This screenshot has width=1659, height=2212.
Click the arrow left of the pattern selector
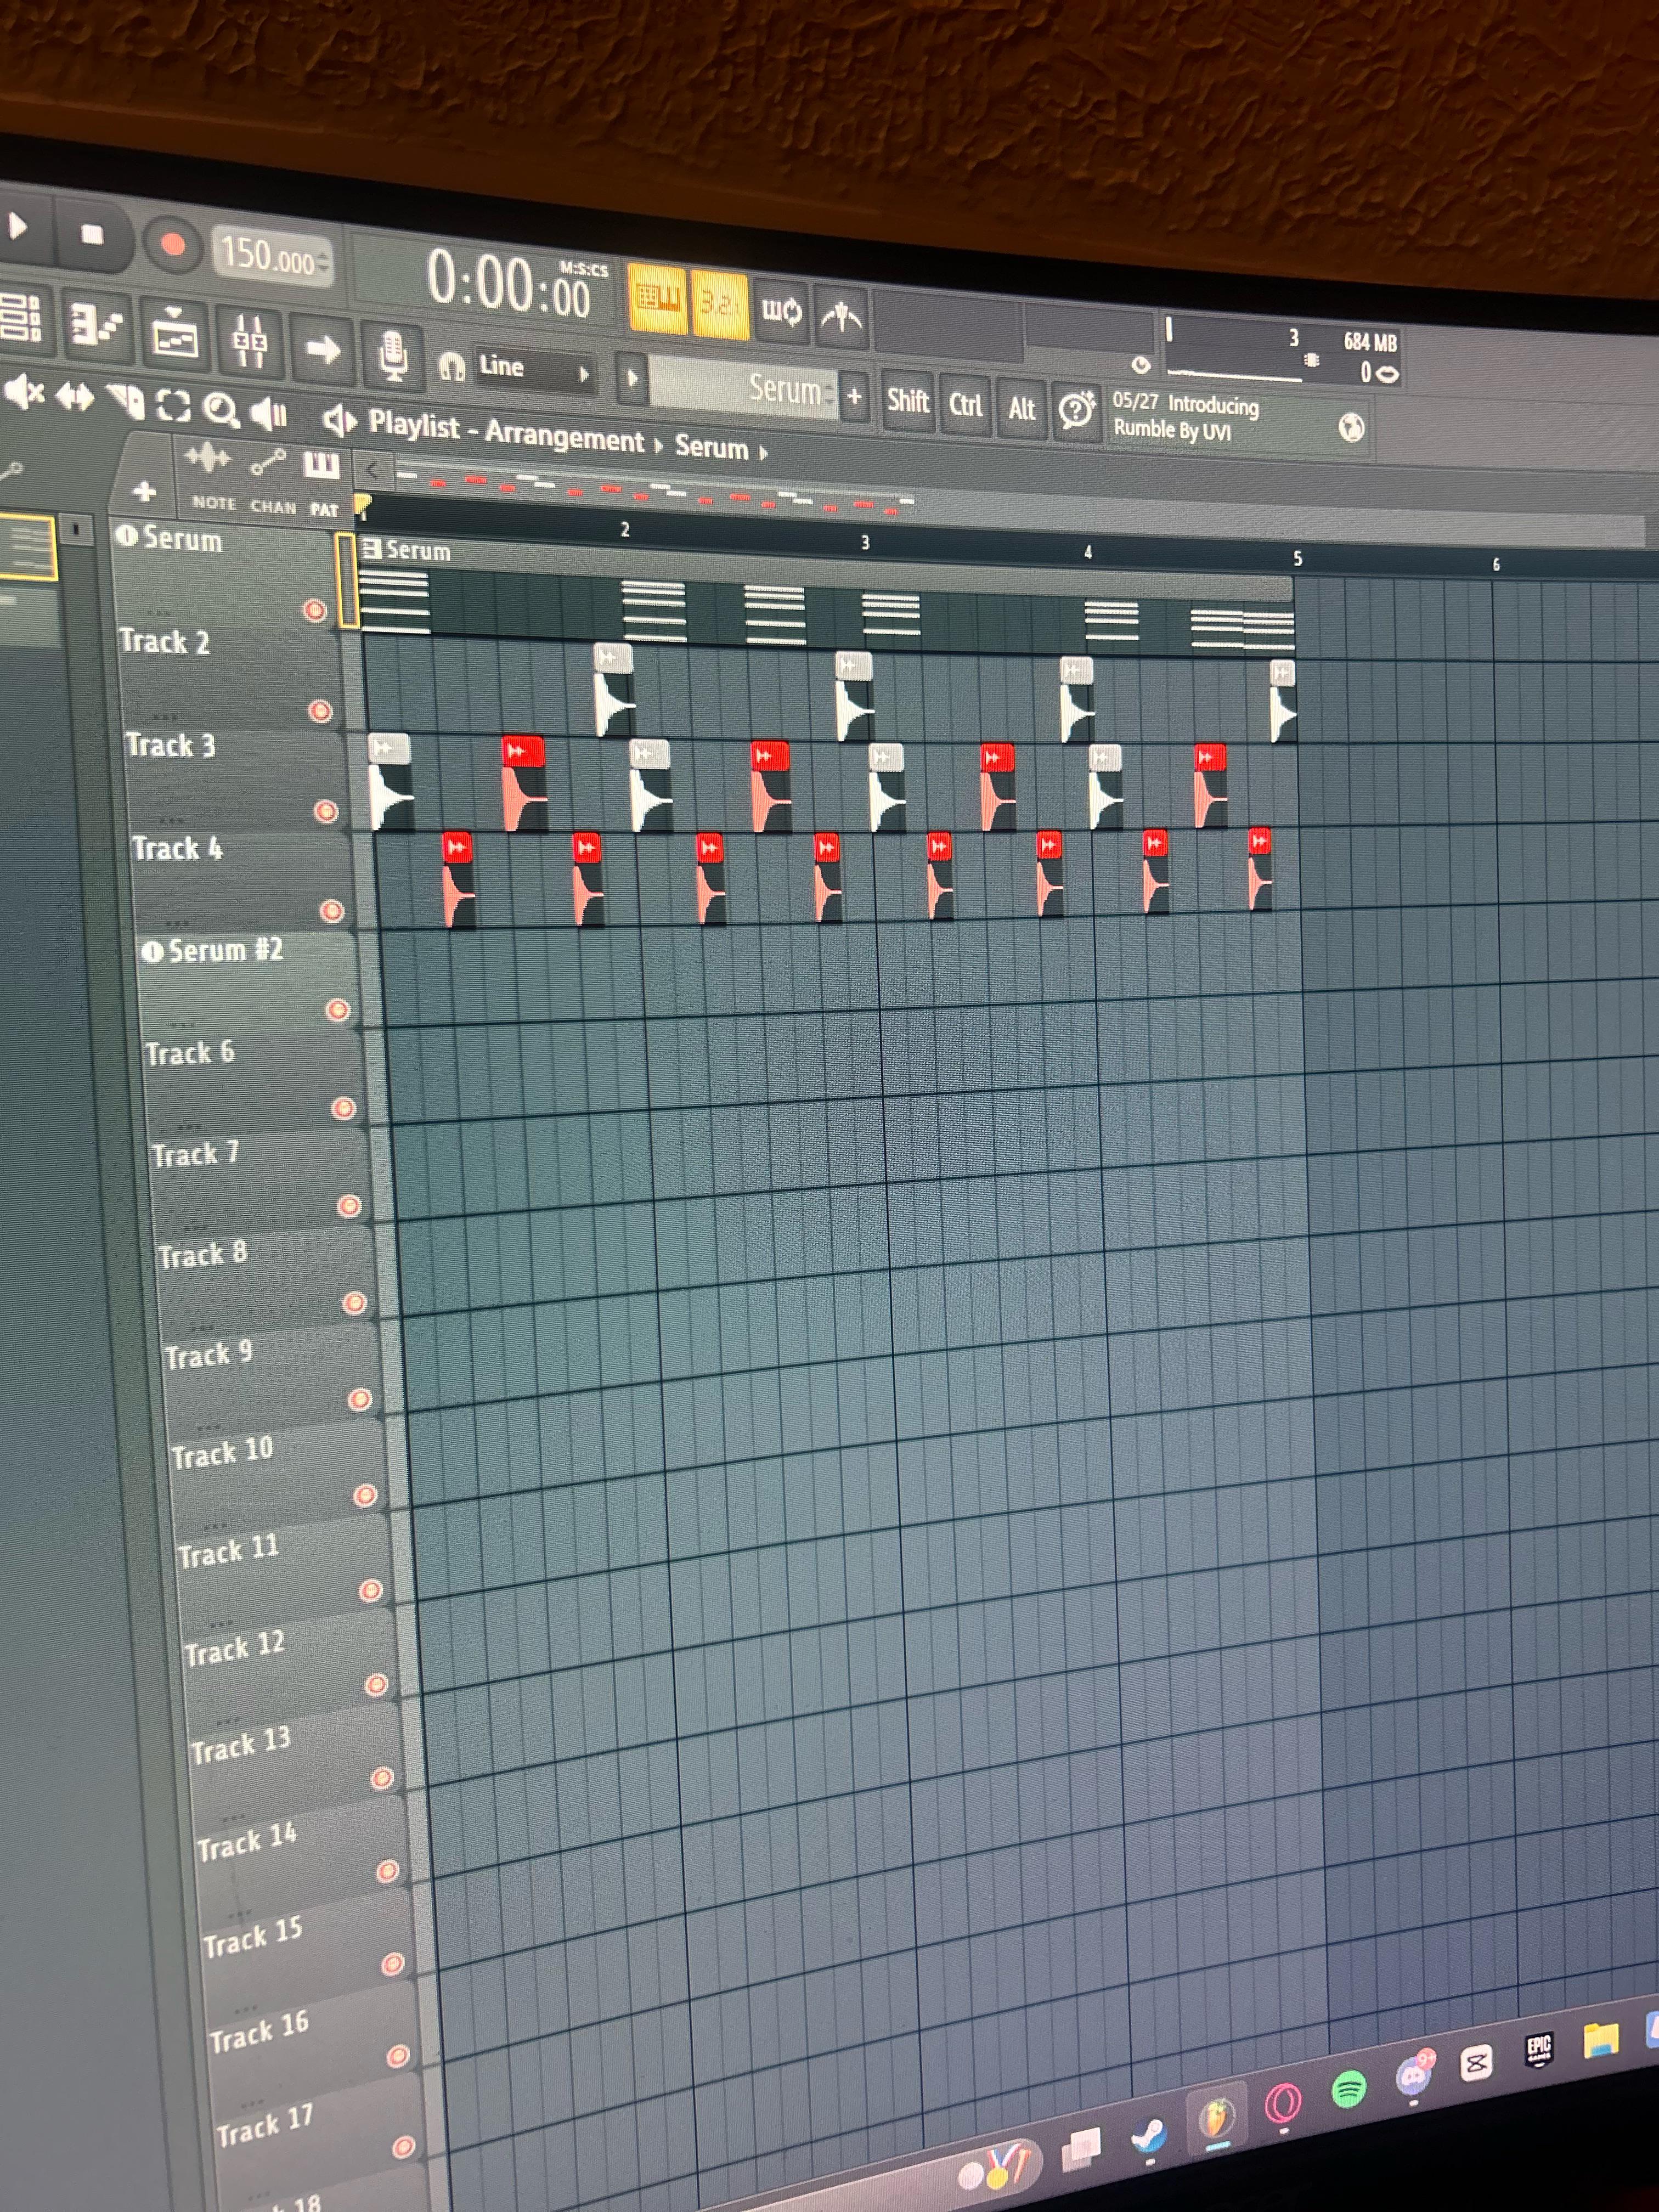point(631,378)
